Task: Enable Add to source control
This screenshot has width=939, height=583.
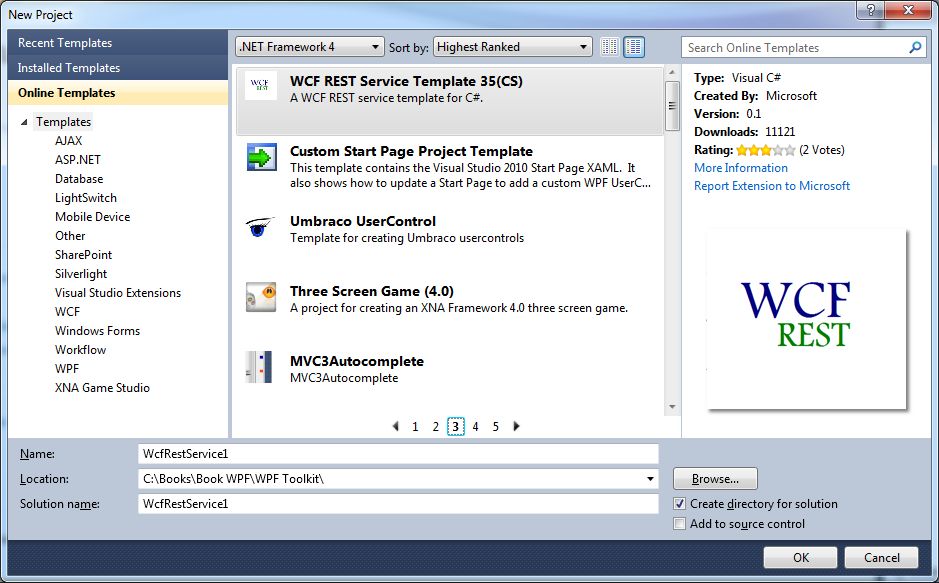Action: tap(679, 523)
